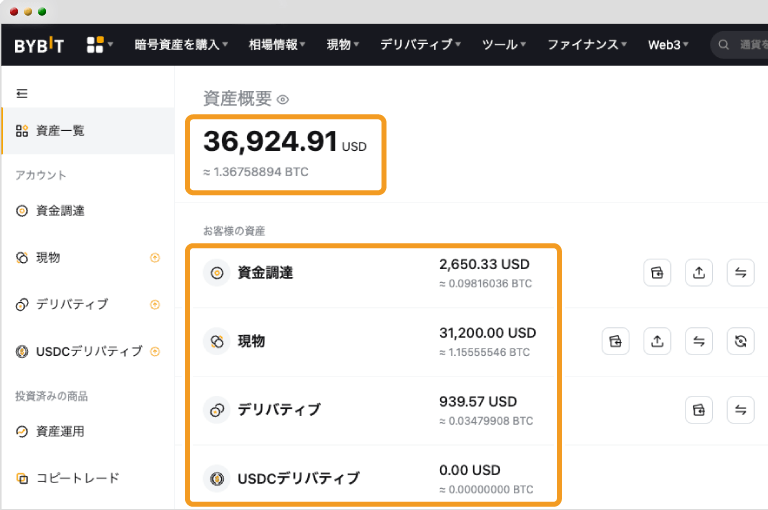The width and height of the screenshot is (768, 510).
Task: Click the withdraw icon in 現物 row
Action: [657, 341]
